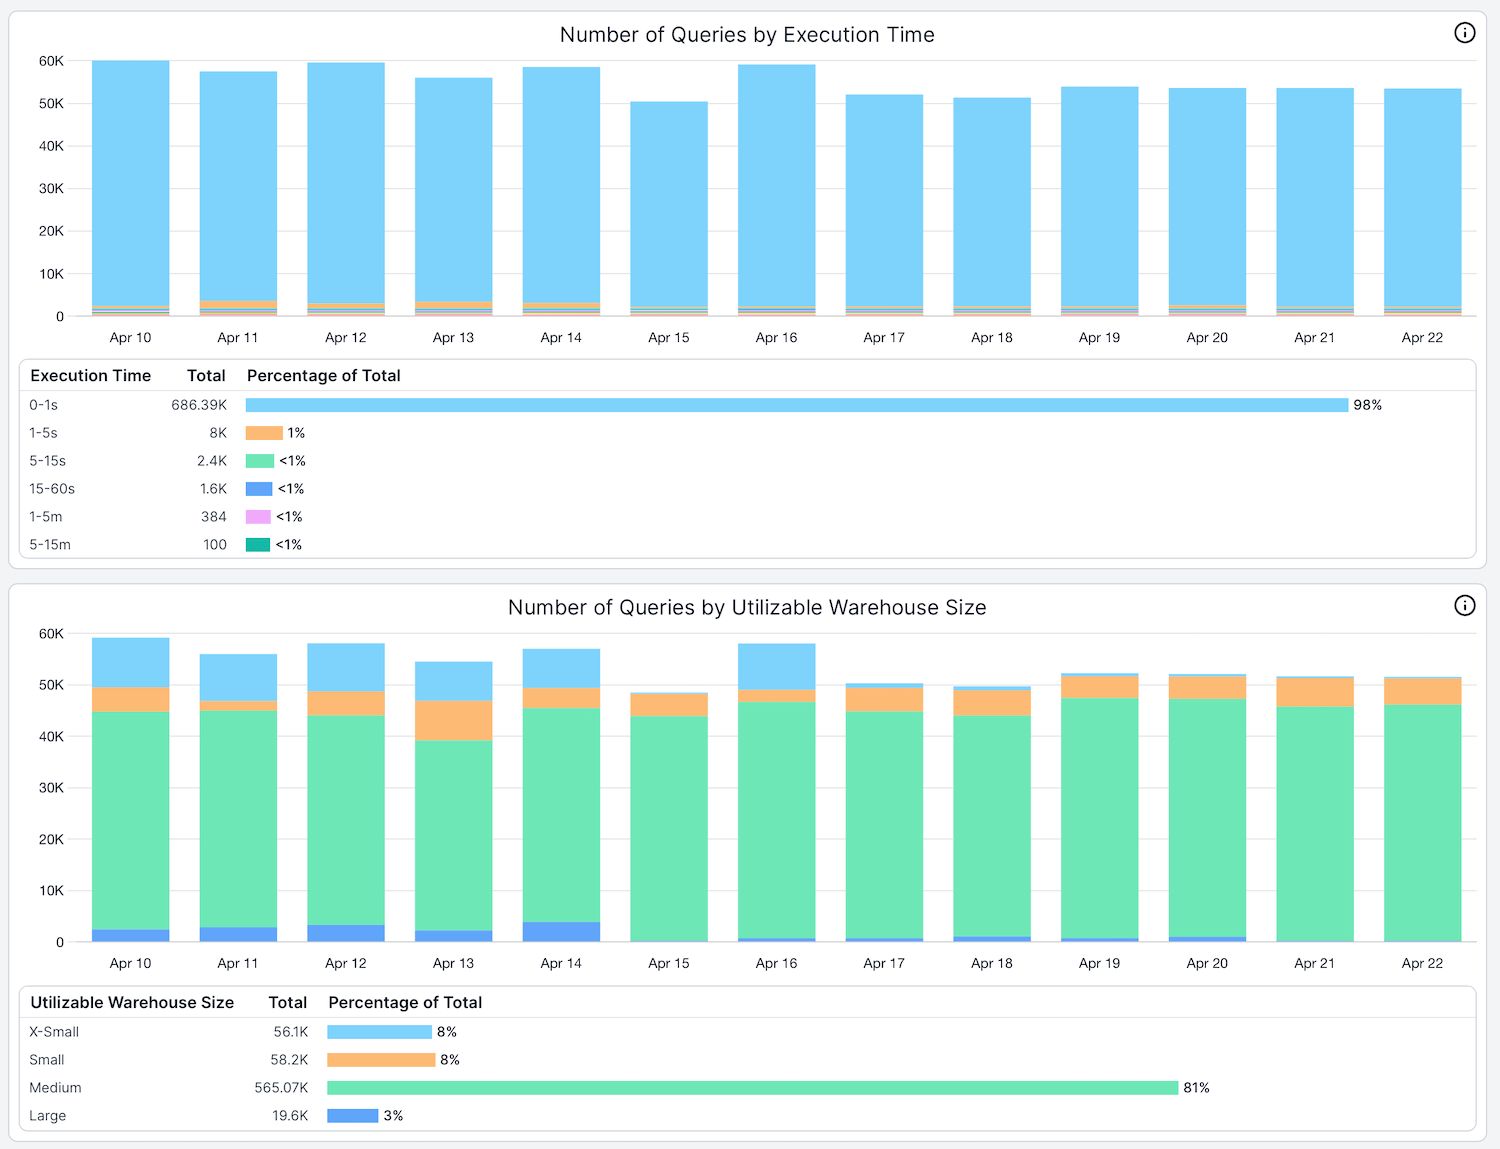The image size is (1500, 1149).
Task: Click "Percentage of Total" header in Warehouse Size table
Action: (x=405, y=1003)
